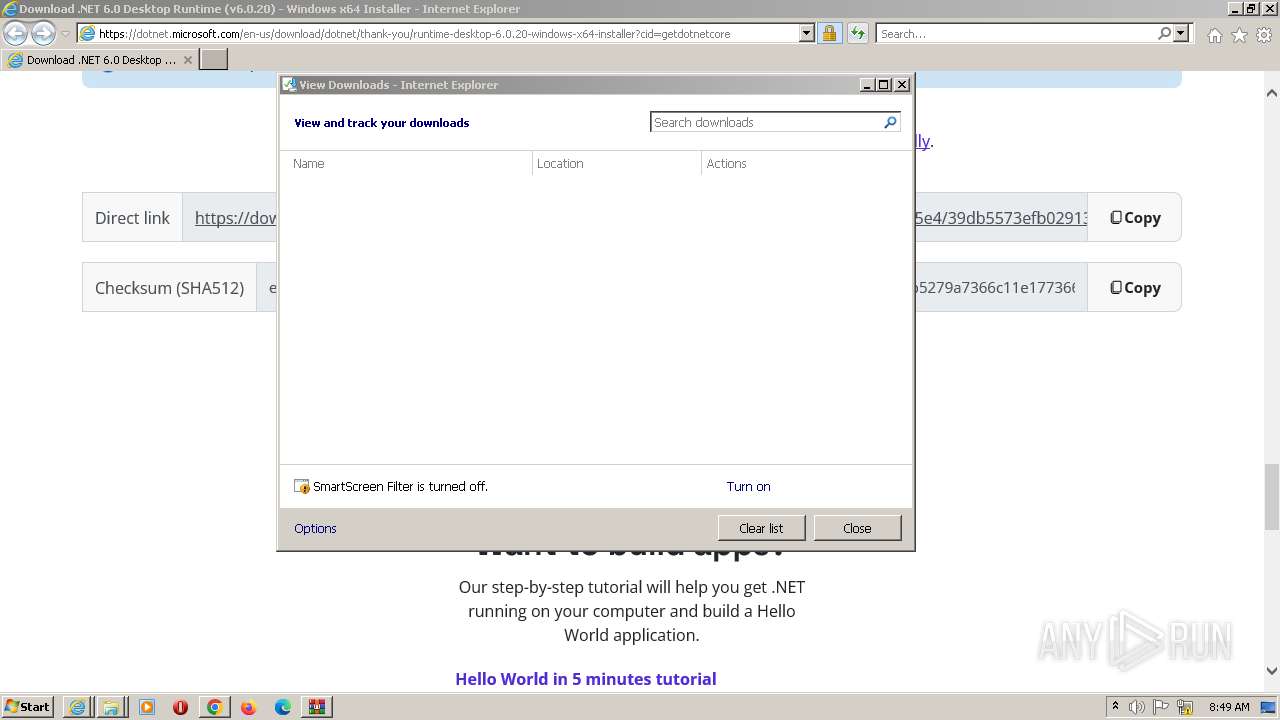Open the Tools gear icon

(1264, 35)
